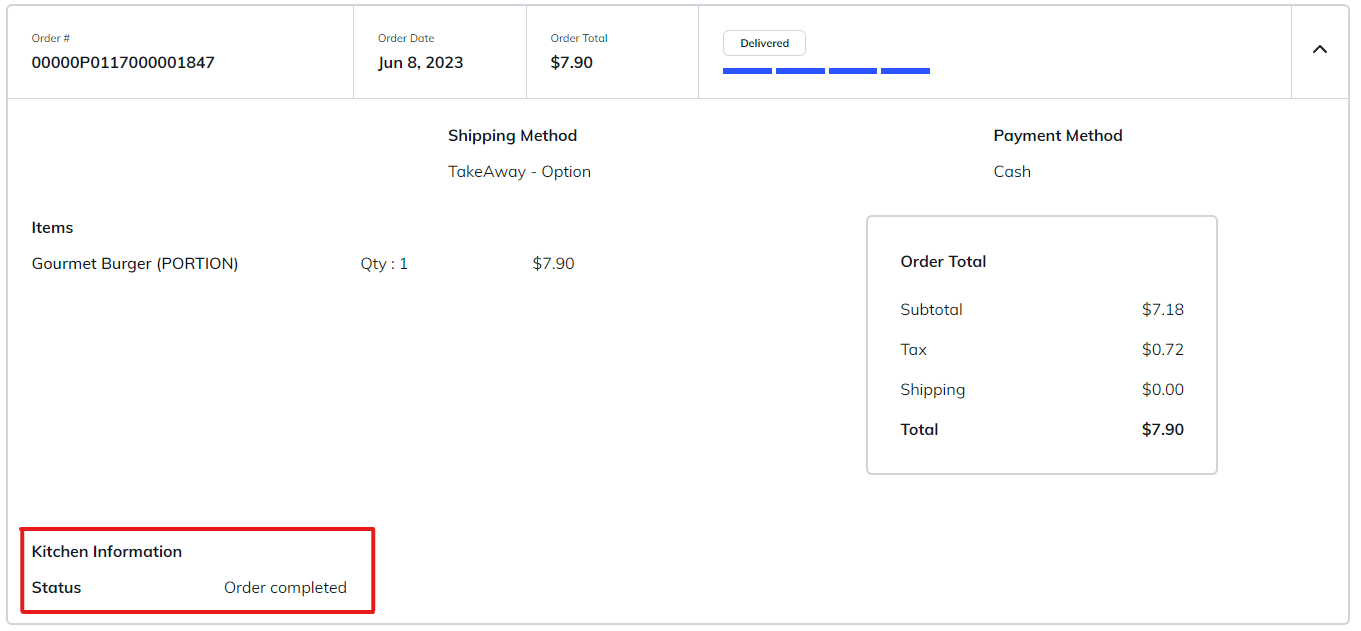Screen dimensions: 1361x631
Task: Click the Order completed status text
Action: (x=285, y=588)
